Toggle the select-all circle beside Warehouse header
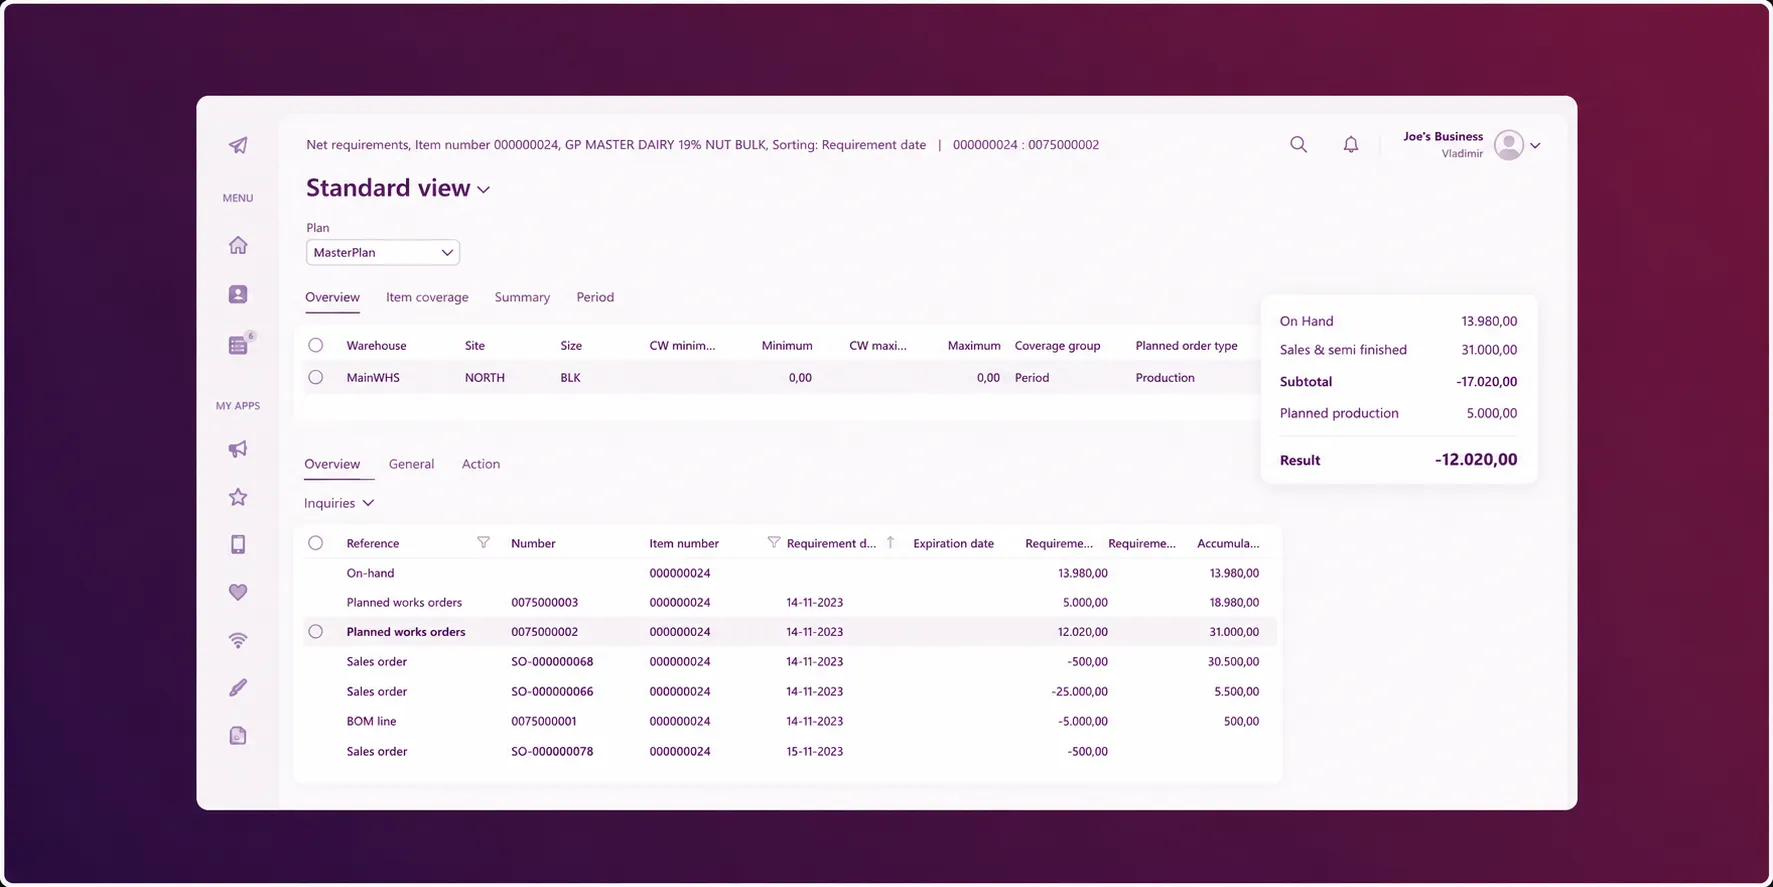 click(316, 345)
